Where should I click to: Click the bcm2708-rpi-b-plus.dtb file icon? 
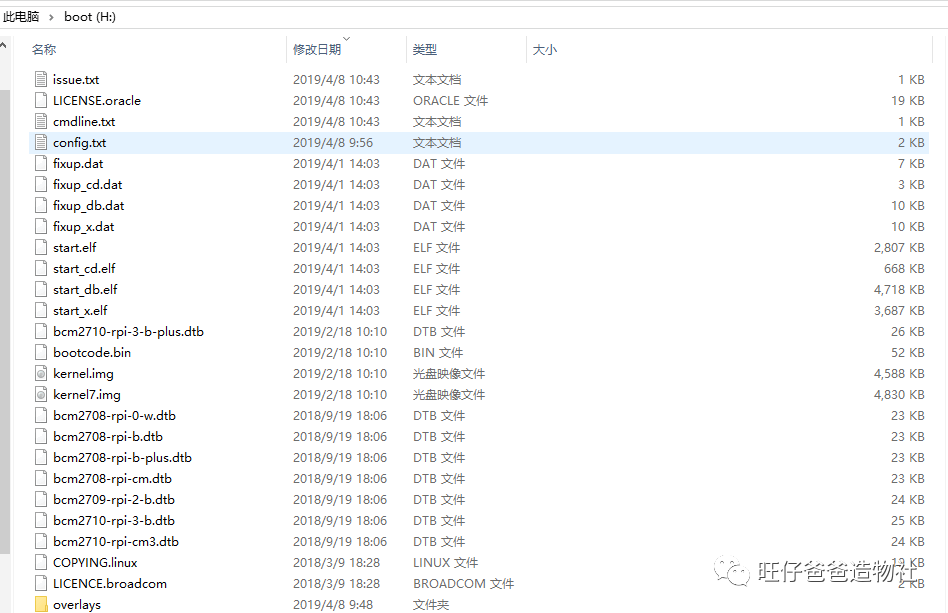[x=41, y=458]
